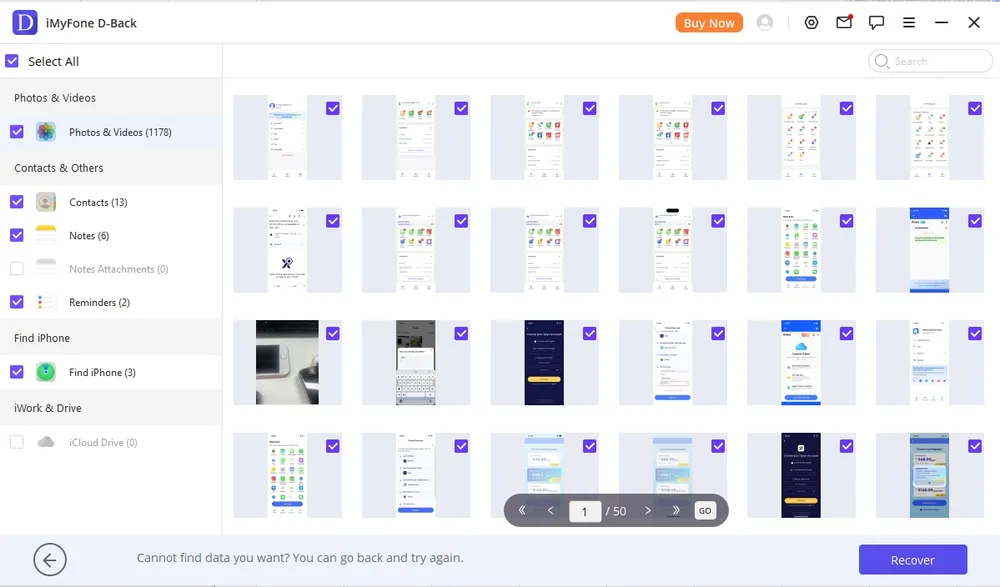Click the Reminders category icon
Screen dimensions: 1000x587
tap(46, 302)
